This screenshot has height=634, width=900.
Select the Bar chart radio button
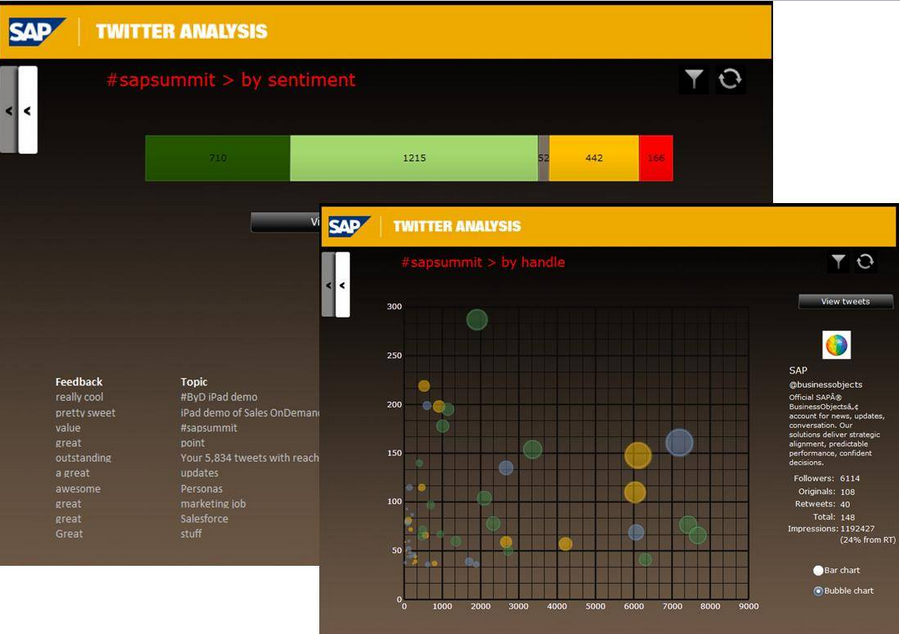click(818, 570)
